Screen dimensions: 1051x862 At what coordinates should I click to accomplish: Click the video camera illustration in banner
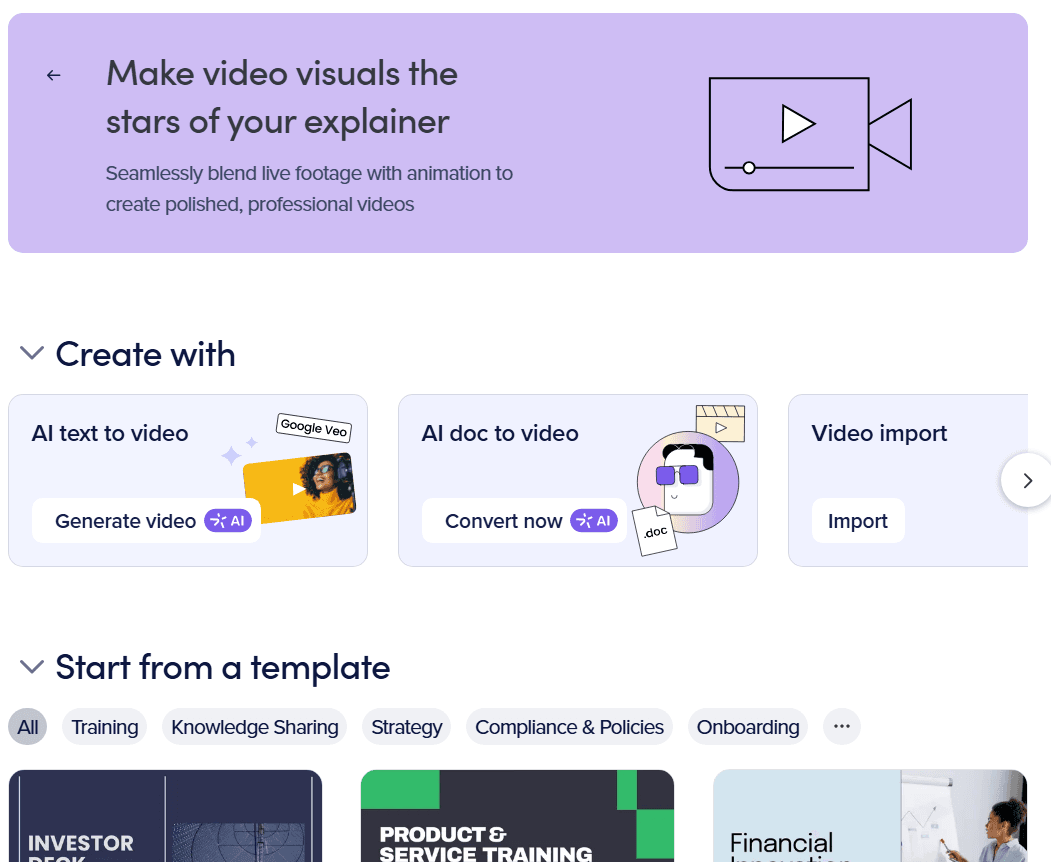click(x=809, y=133)
